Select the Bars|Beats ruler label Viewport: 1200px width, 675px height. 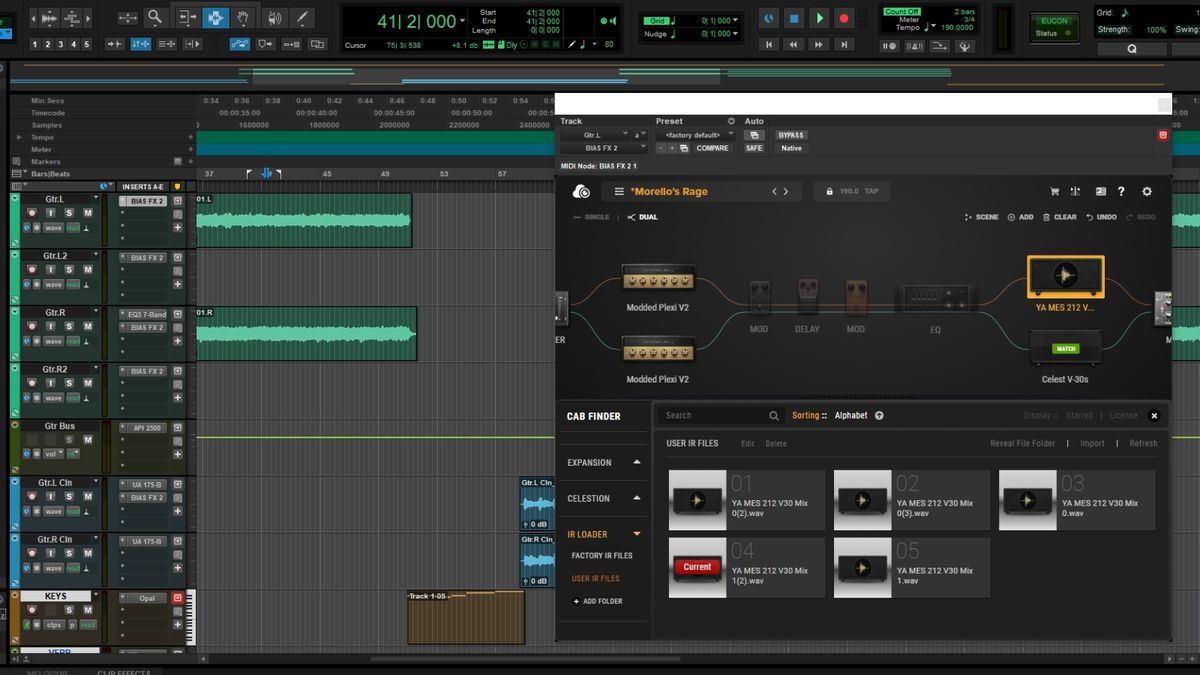point(50,173)
